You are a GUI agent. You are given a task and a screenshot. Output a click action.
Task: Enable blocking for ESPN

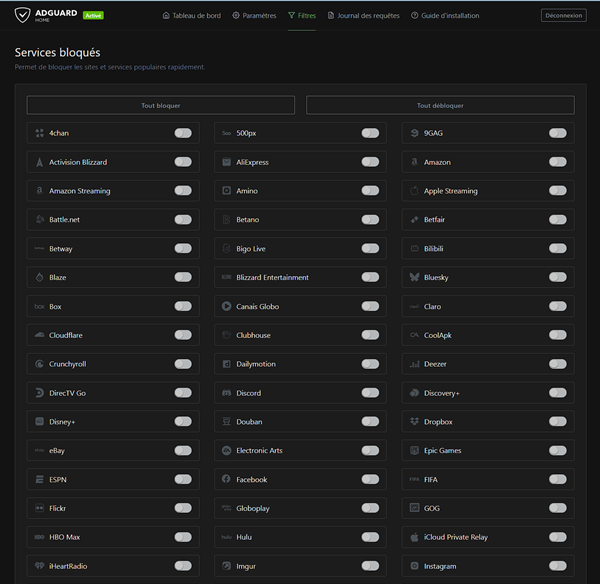point(183,479)
